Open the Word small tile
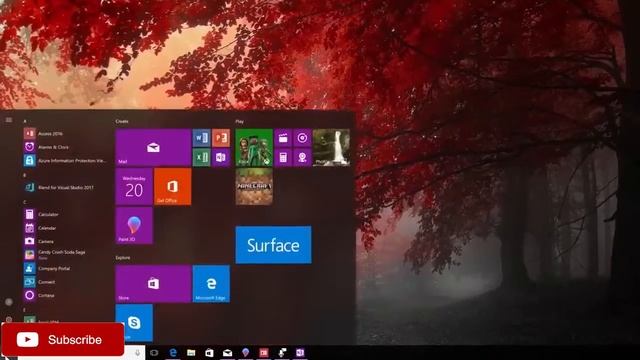 coord(202,138)
